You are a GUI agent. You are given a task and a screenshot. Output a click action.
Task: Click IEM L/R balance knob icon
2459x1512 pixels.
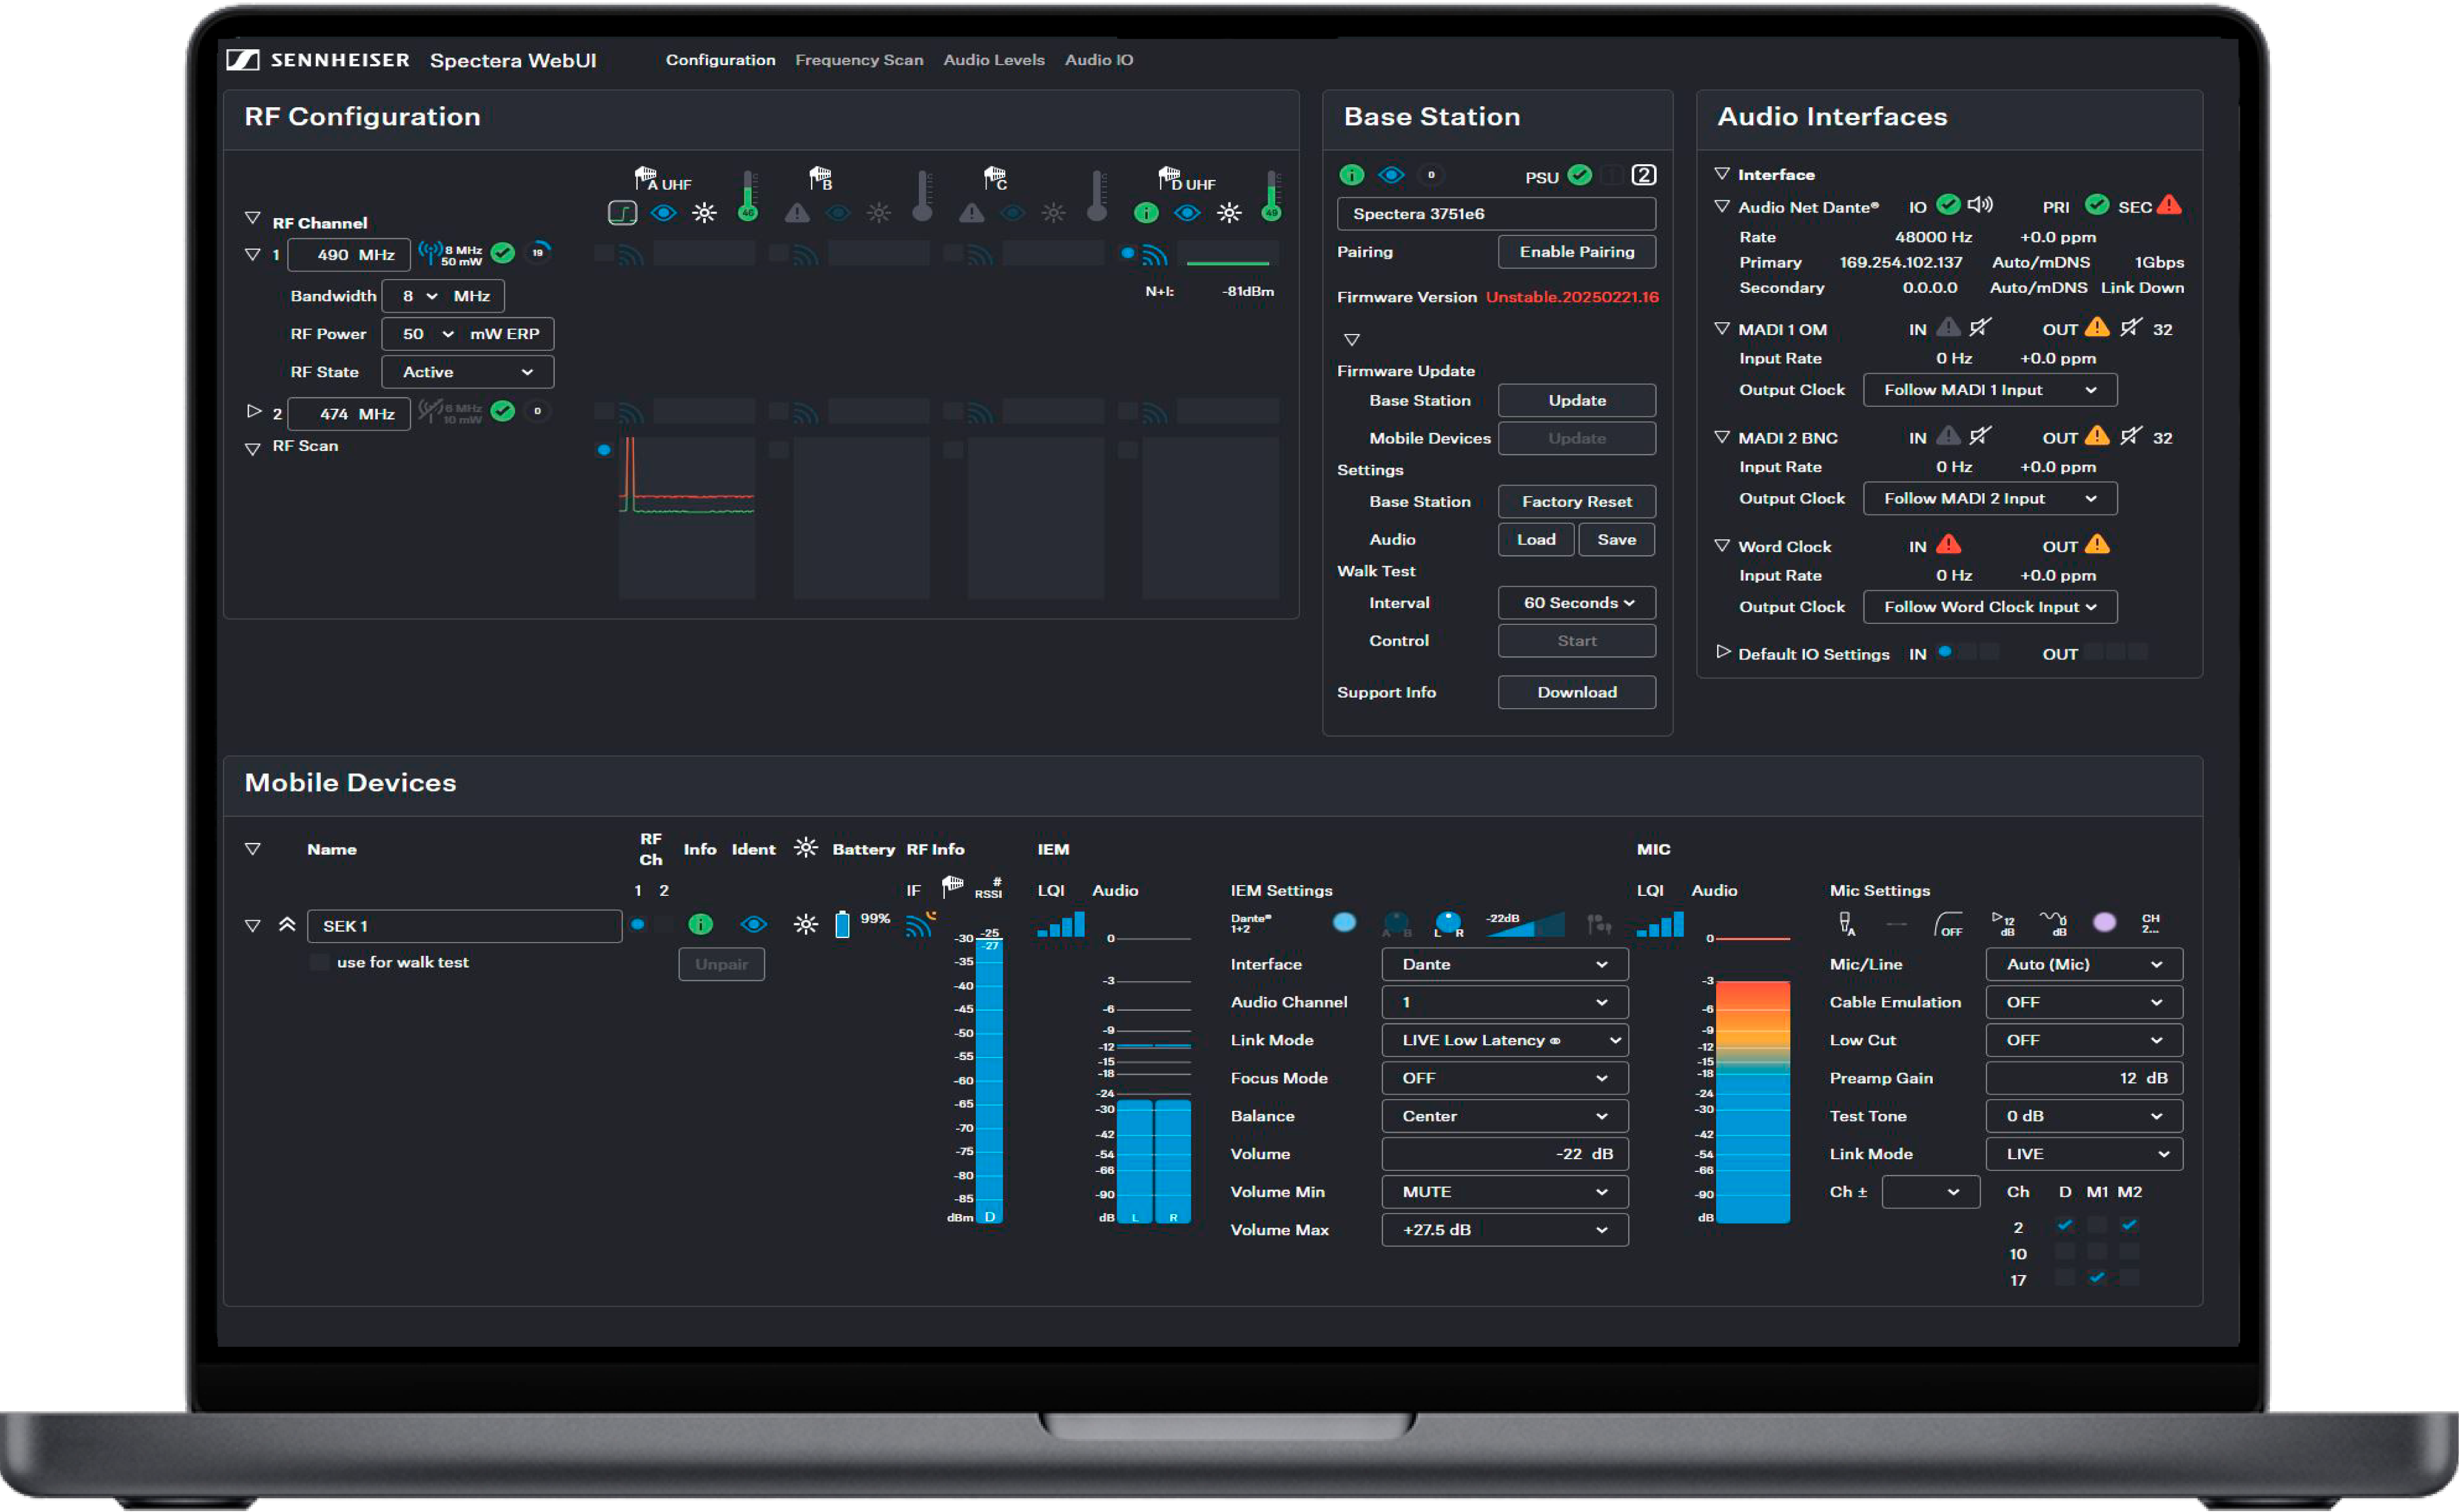pos(1448,923)
